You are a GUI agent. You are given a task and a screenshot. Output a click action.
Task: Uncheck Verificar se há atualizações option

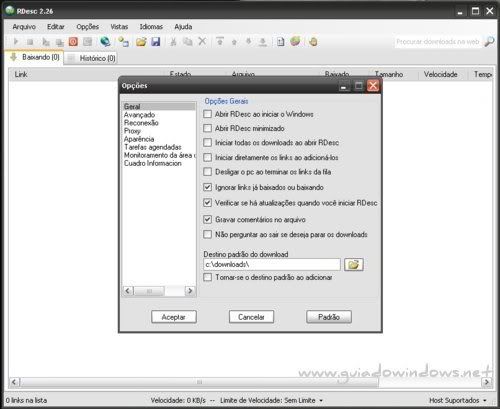pyautogui.click(x=207, y=202)
